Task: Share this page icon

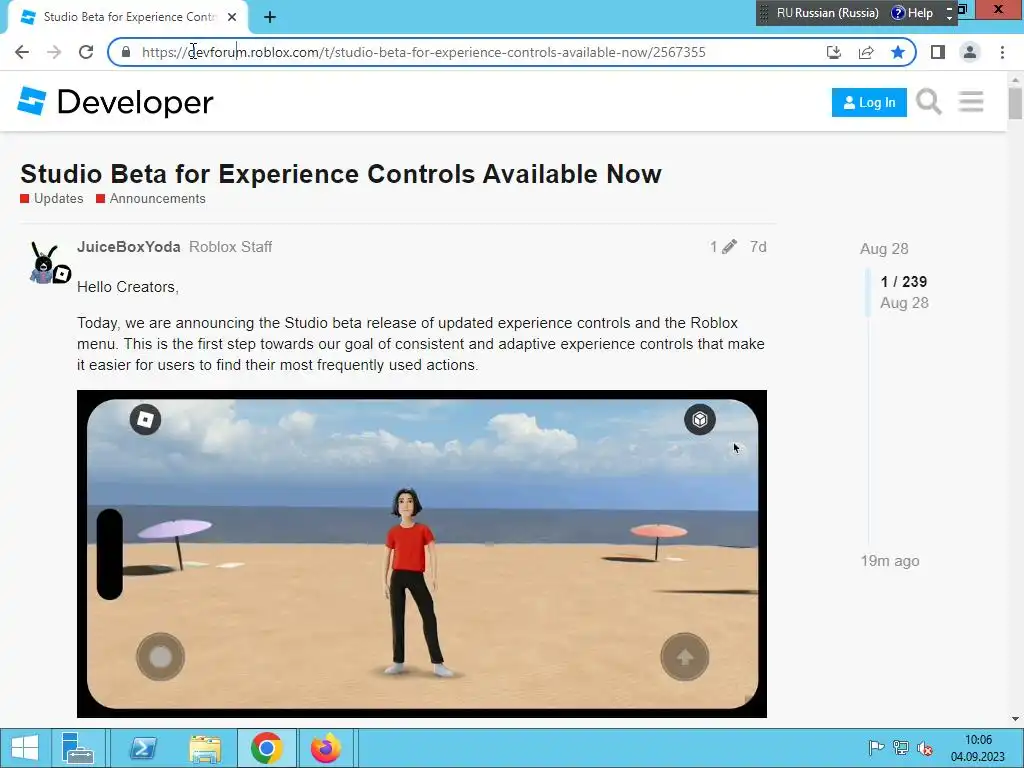Action: pyautogui.click(x=866, y=52)
